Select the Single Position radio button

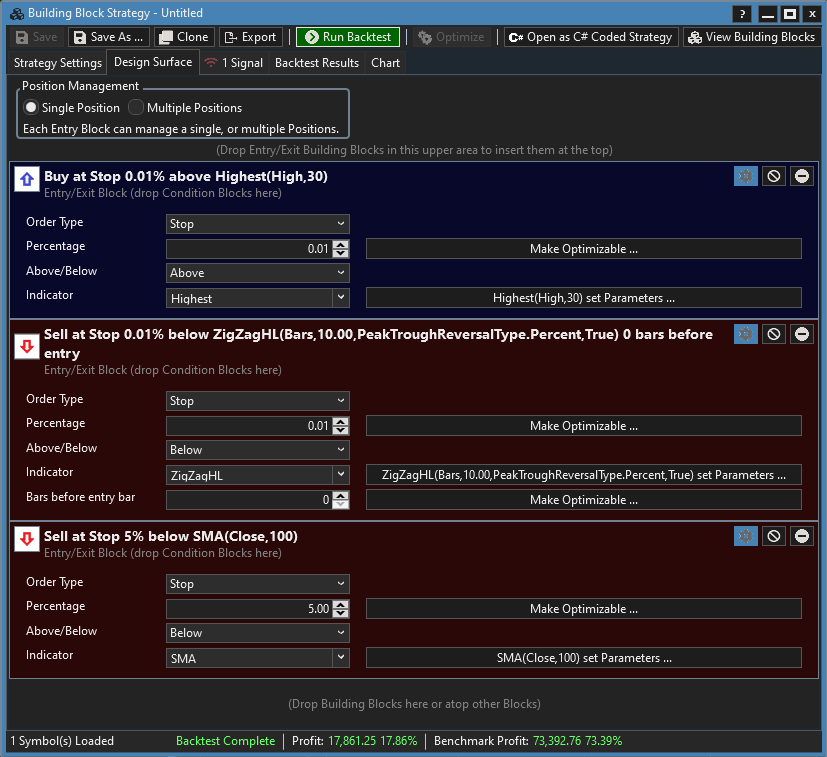click(32, 108)
